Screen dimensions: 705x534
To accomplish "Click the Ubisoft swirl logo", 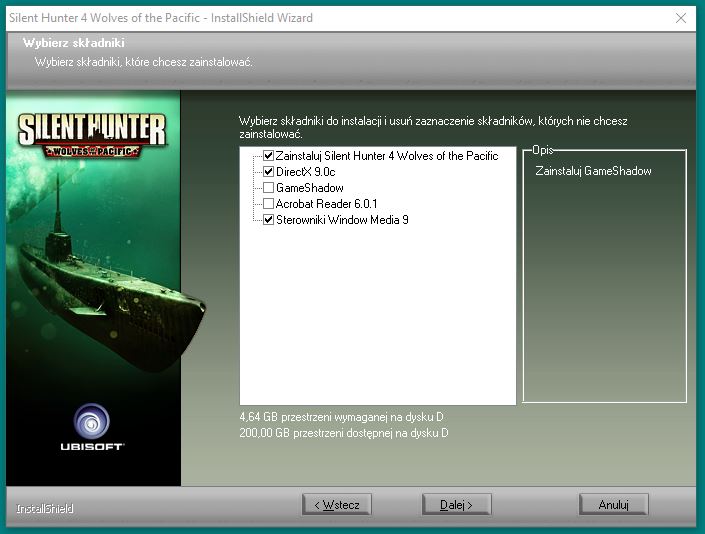I will [92, 420].
